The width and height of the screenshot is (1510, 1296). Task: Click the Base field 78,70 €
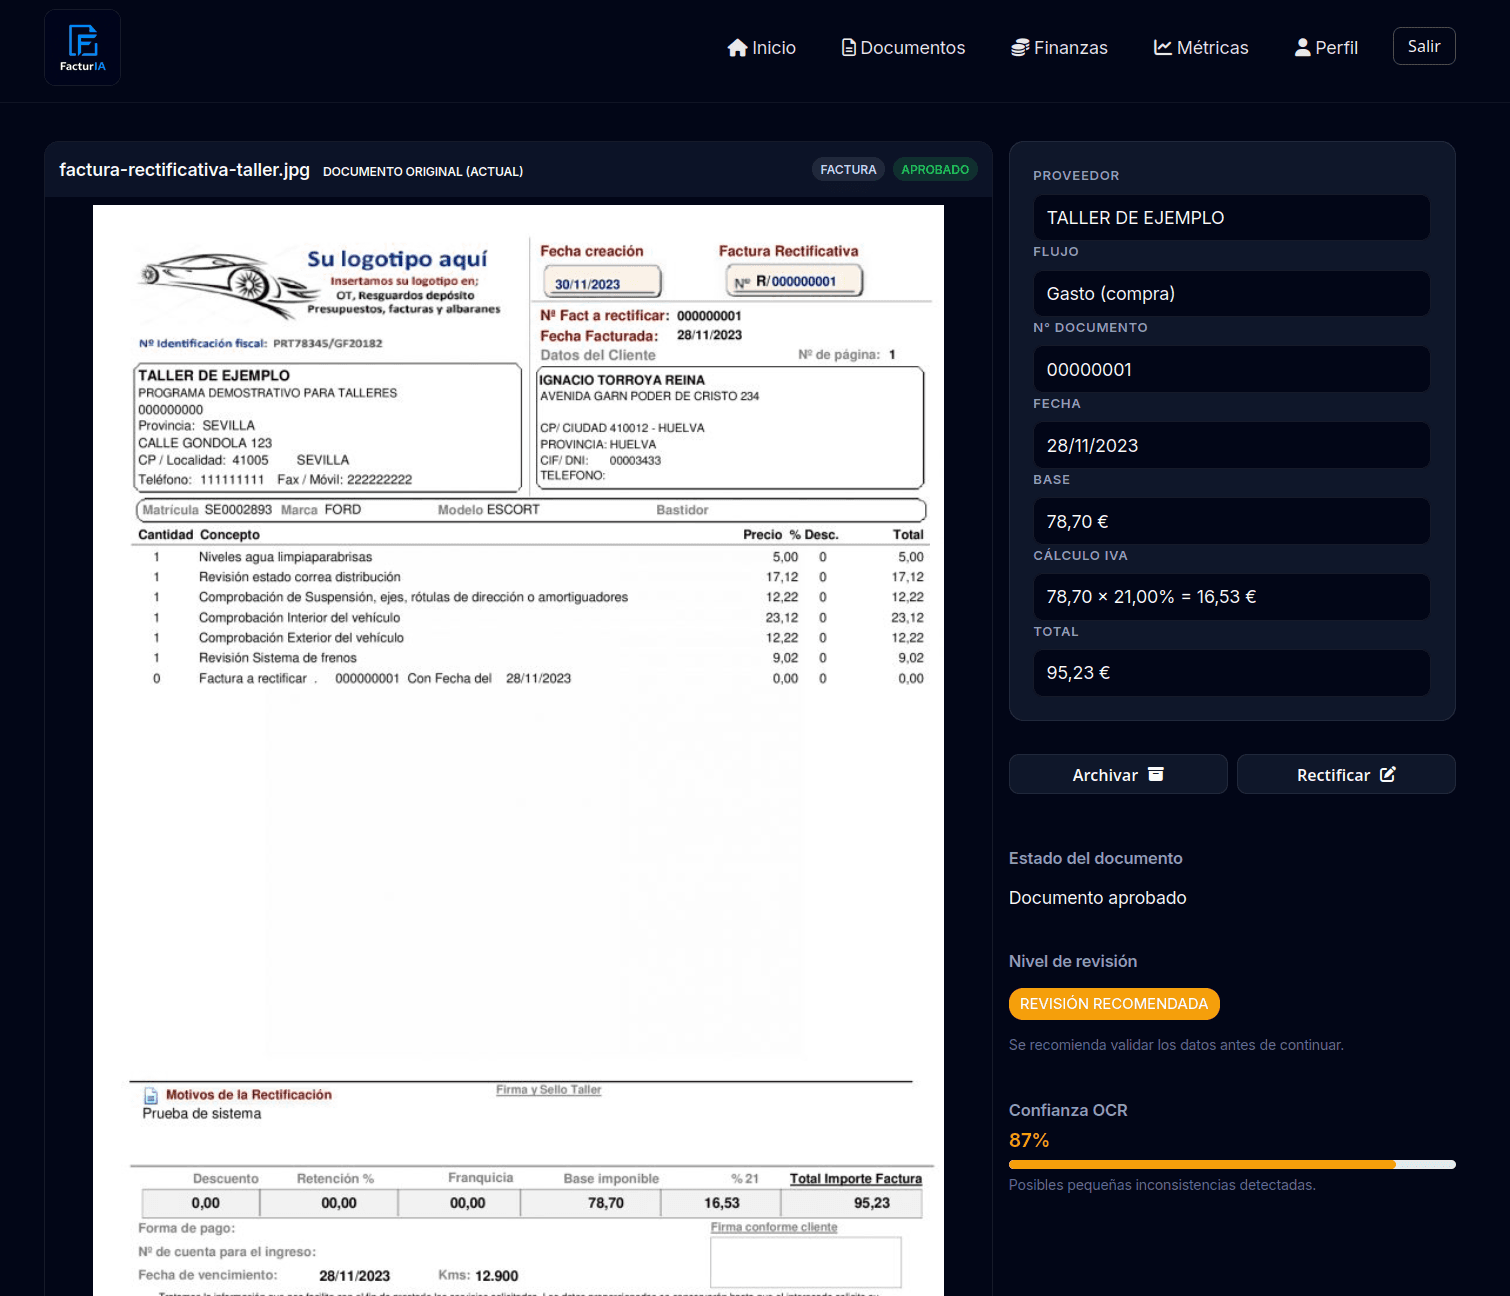(x=1231, y=521)
